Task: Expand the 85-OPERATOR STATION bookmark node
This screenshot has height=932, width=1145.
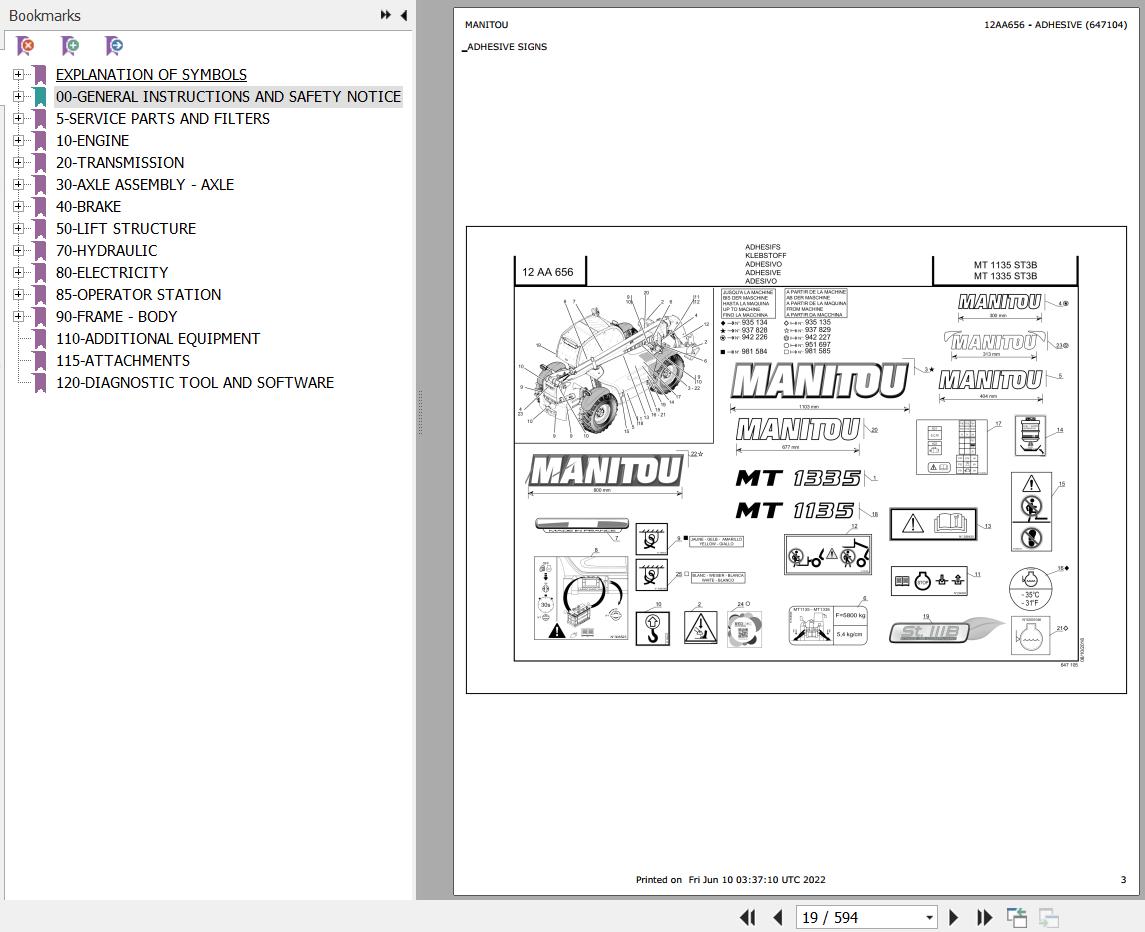Action: pyautogui.click(x=18, y=294)
